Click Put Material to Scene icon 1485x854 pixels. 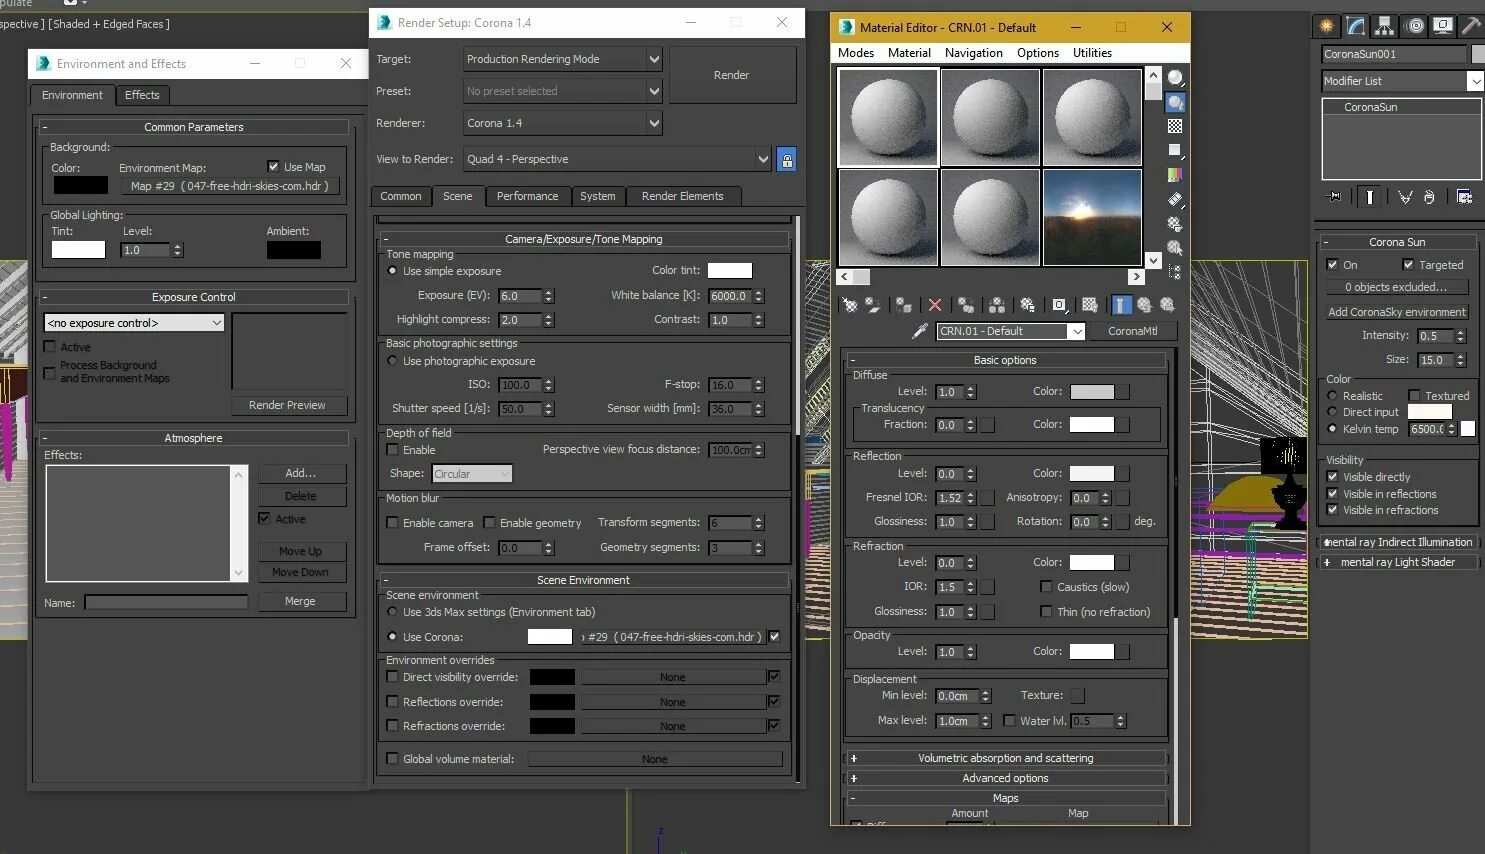873,305
